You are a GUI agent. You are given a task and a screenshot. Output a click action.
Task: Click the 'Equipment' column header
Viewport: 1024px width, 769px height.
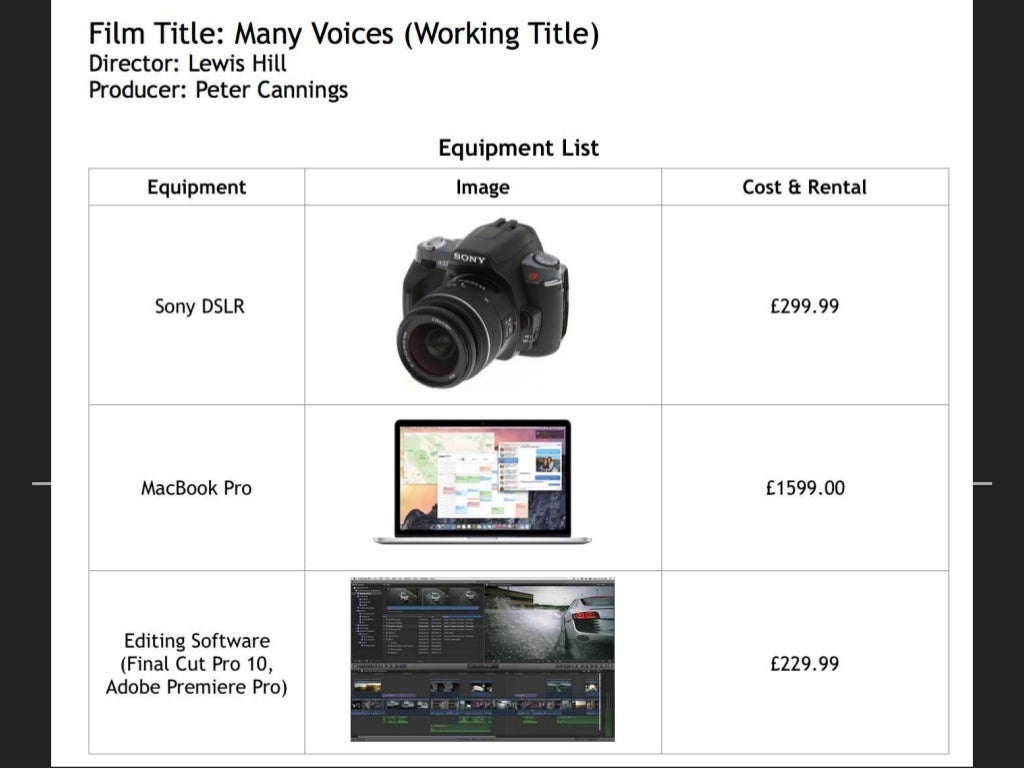[x=197, y=187]
